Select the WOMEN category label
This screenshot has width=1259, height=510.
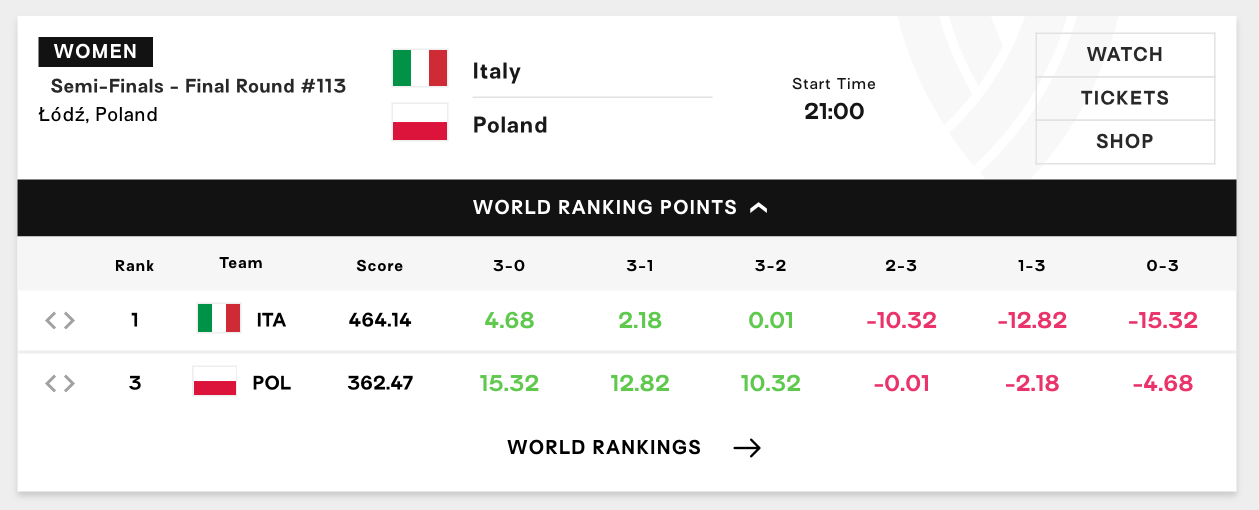click(x=95, y=51)
